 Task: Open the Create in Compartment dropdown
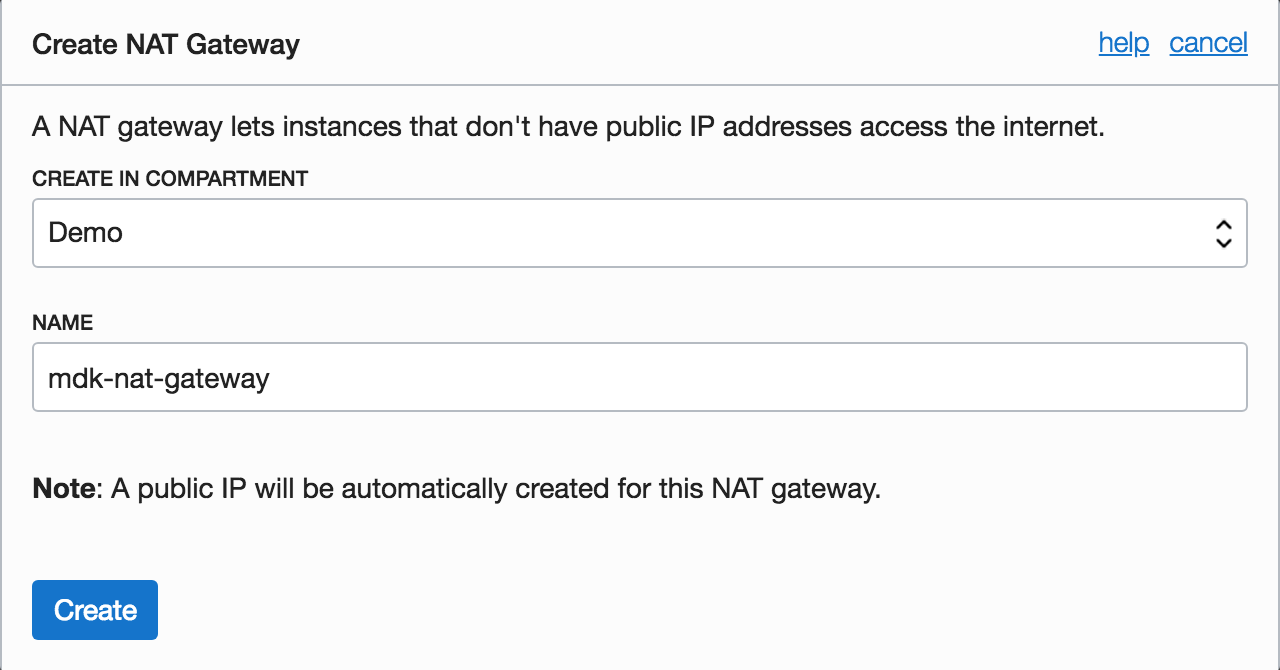point(639,233)
